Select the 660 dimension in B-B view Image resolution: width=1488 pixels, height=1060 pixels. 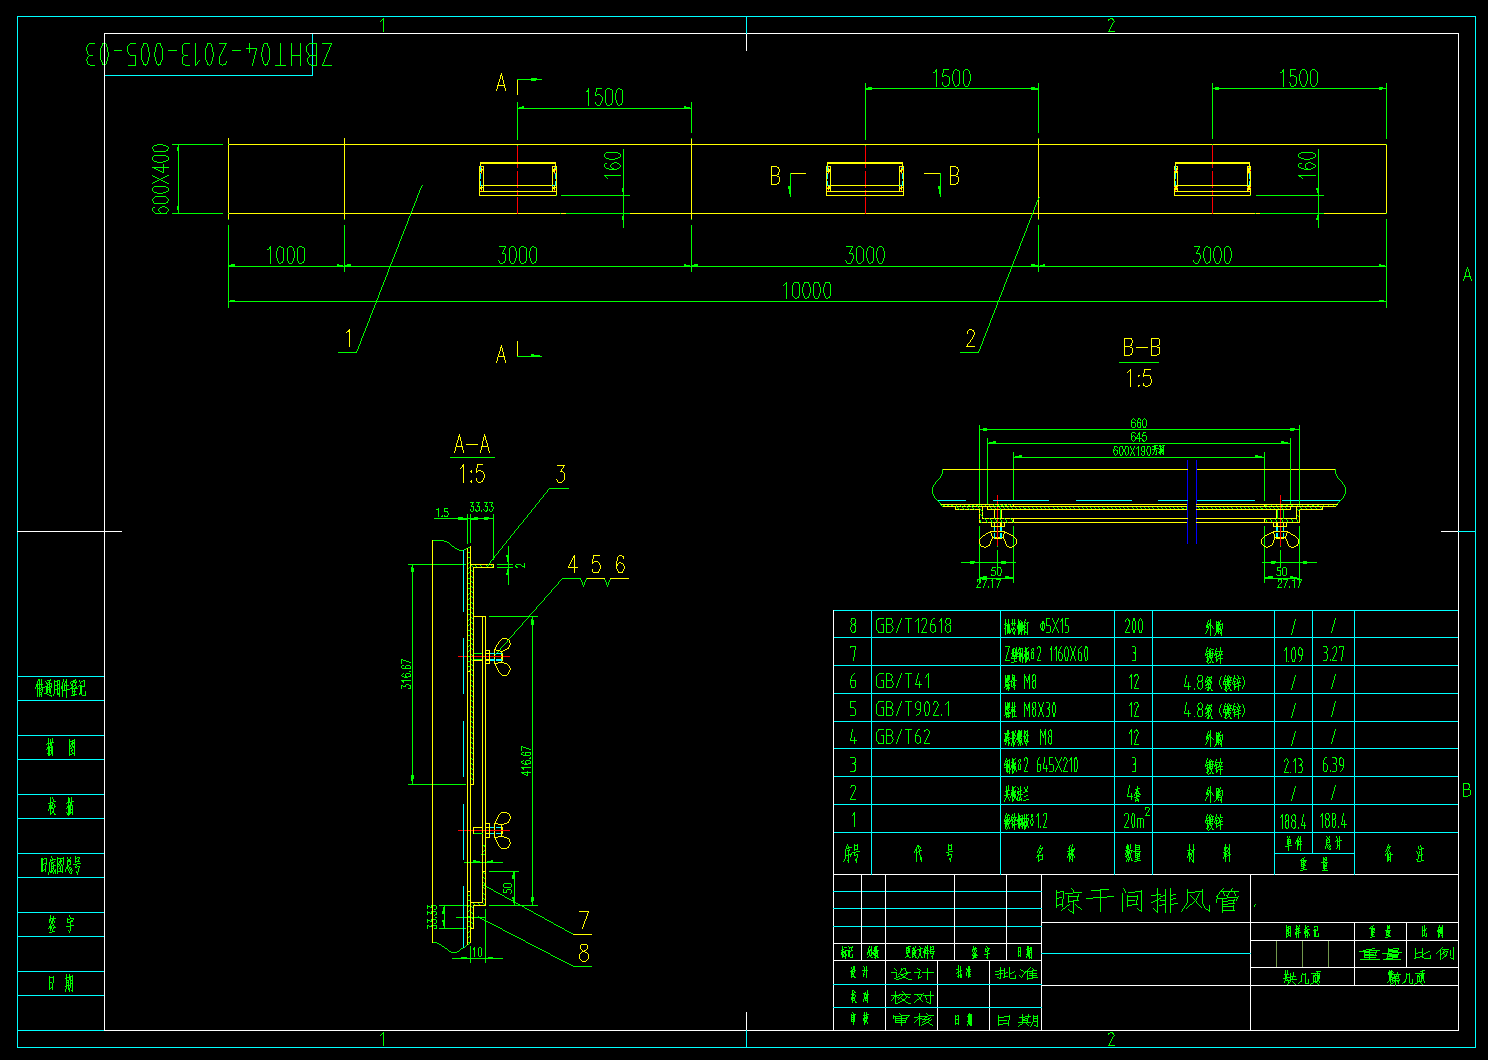[1139, 424]
